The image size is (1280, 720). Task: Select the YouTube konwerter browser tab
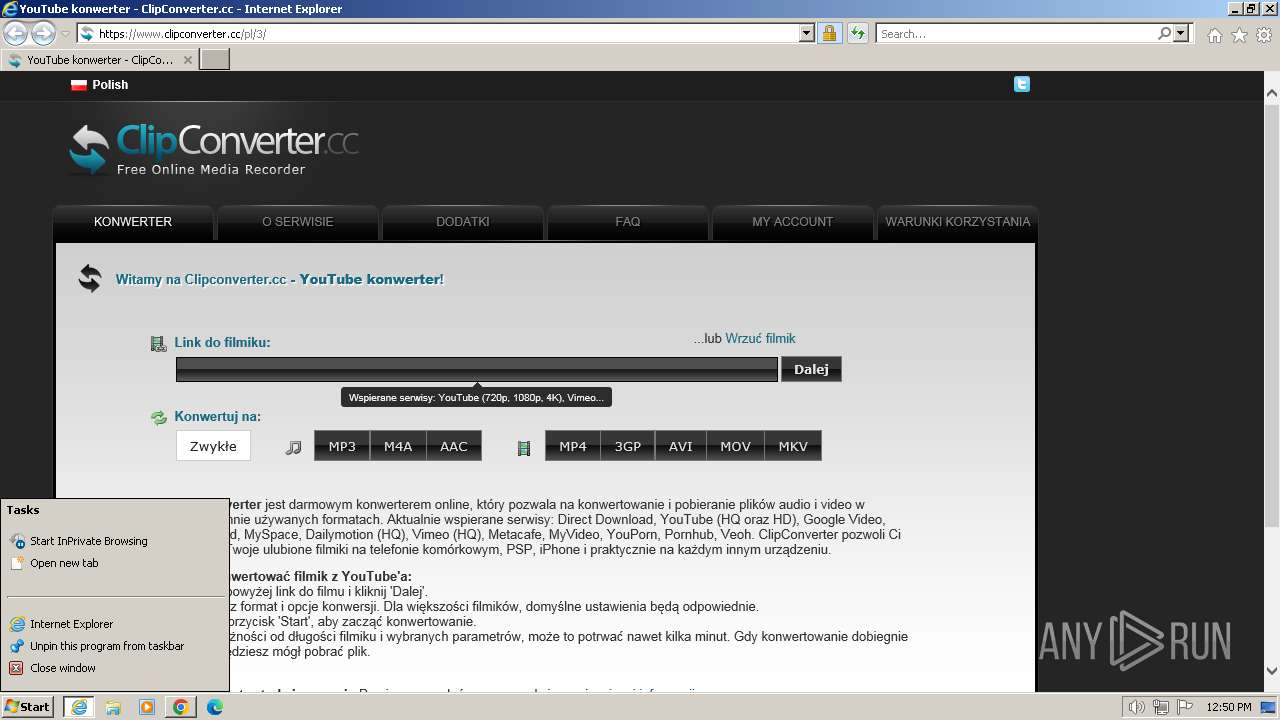(x=99, y=60)
